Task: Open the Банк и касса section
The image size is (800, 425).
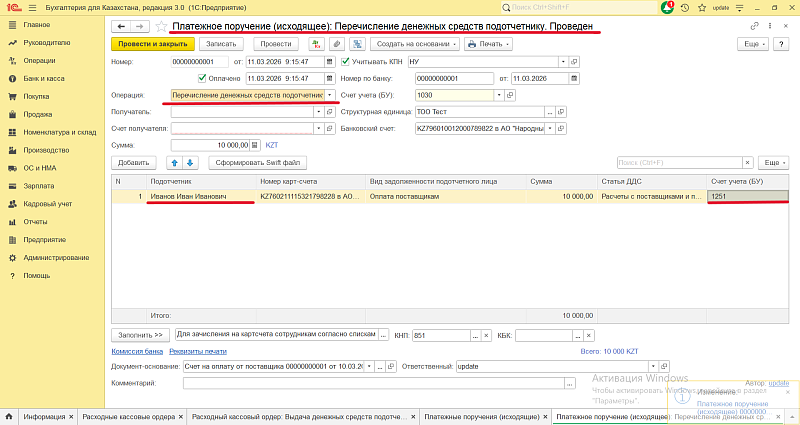Action: [44, 78]
